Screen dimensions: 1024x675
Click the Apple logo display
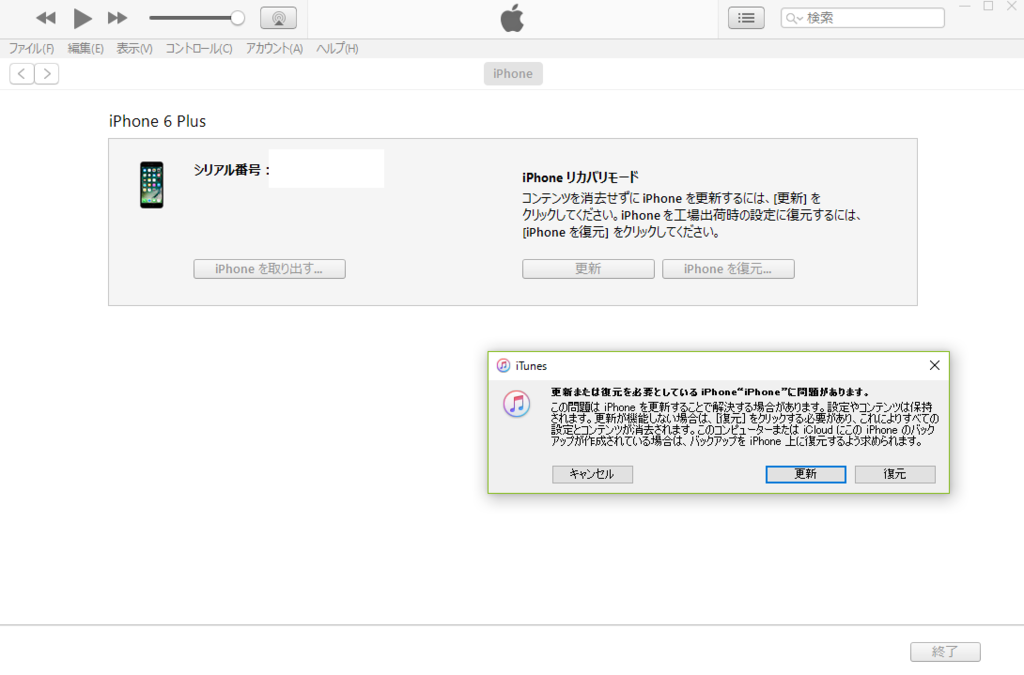tap(512, 18)
